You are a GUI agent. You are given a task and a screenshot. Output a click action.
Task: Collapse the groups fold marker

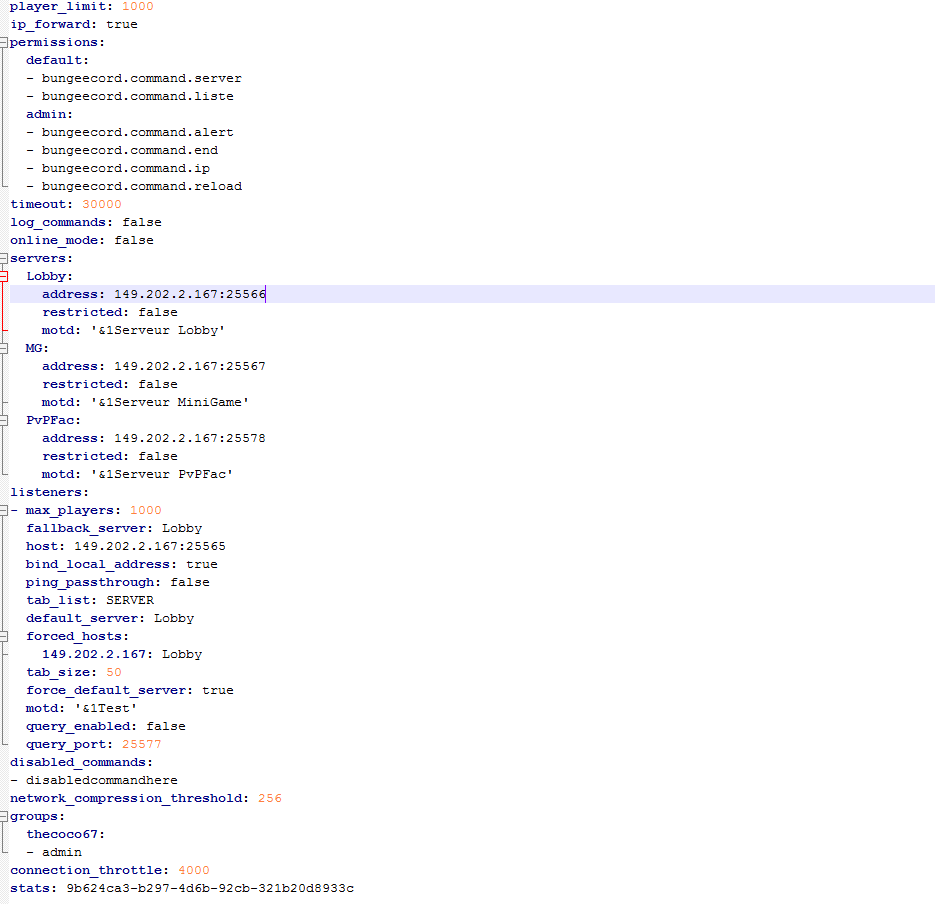point(4,816)
